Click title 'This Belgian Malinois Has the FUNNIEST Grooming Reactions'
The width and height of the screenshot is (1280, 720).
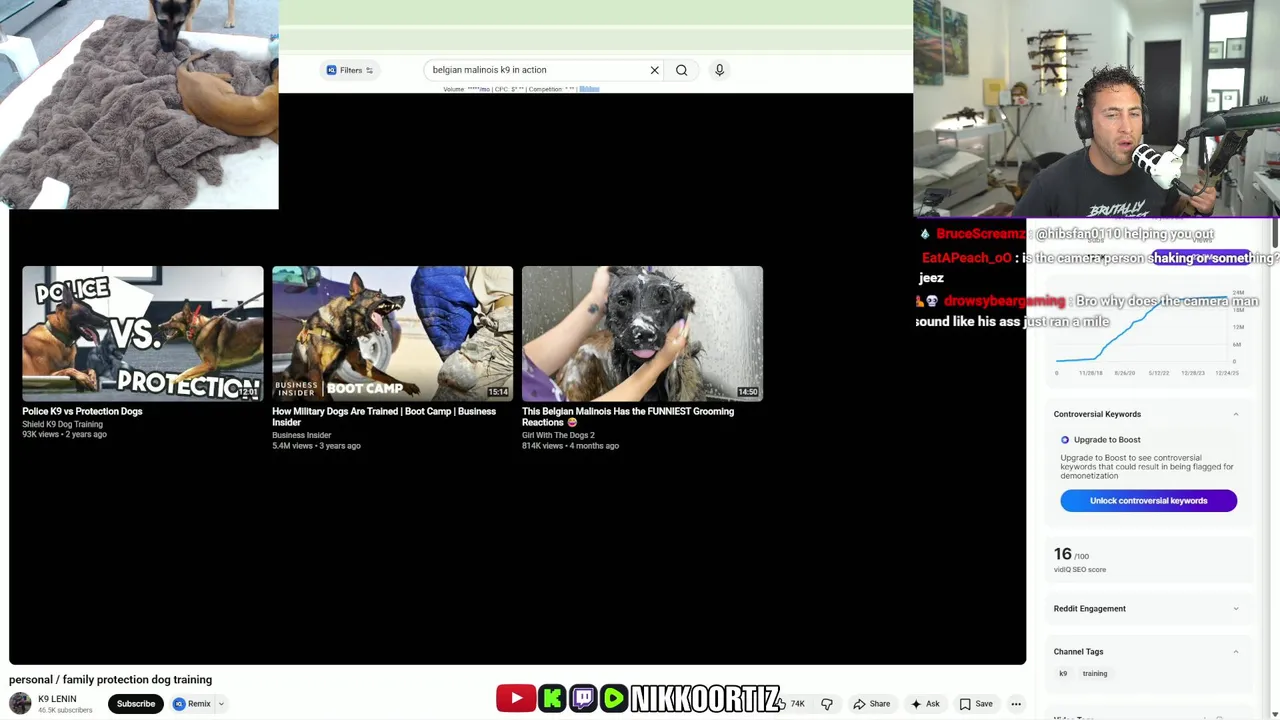coord(628,417)
